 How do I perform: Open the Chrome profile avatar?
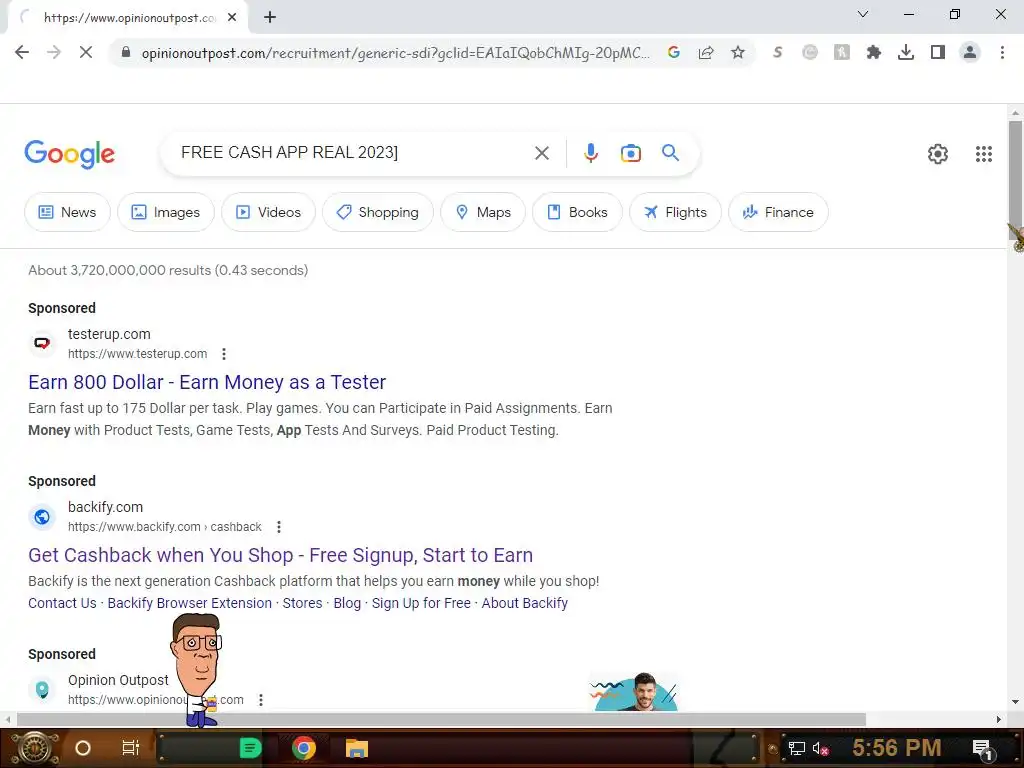click(x=970, y=52)
